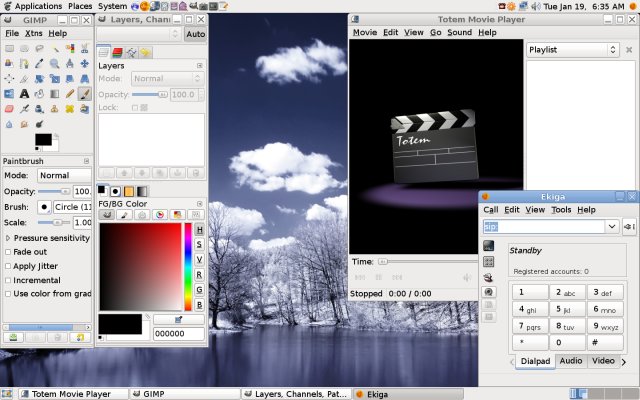
Task: Choose the Eraser tool
Action: [9, 108]
